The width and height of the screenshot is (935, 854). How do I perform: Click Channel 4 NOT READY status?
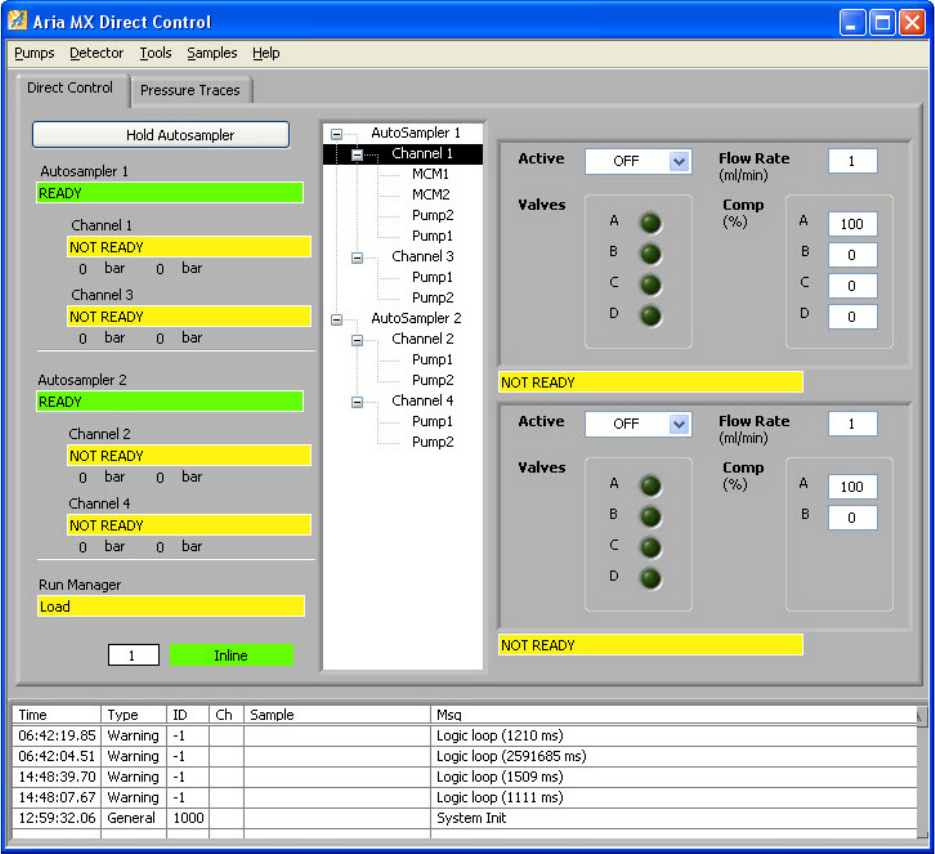pyautogui.click(x=189, y=525)
